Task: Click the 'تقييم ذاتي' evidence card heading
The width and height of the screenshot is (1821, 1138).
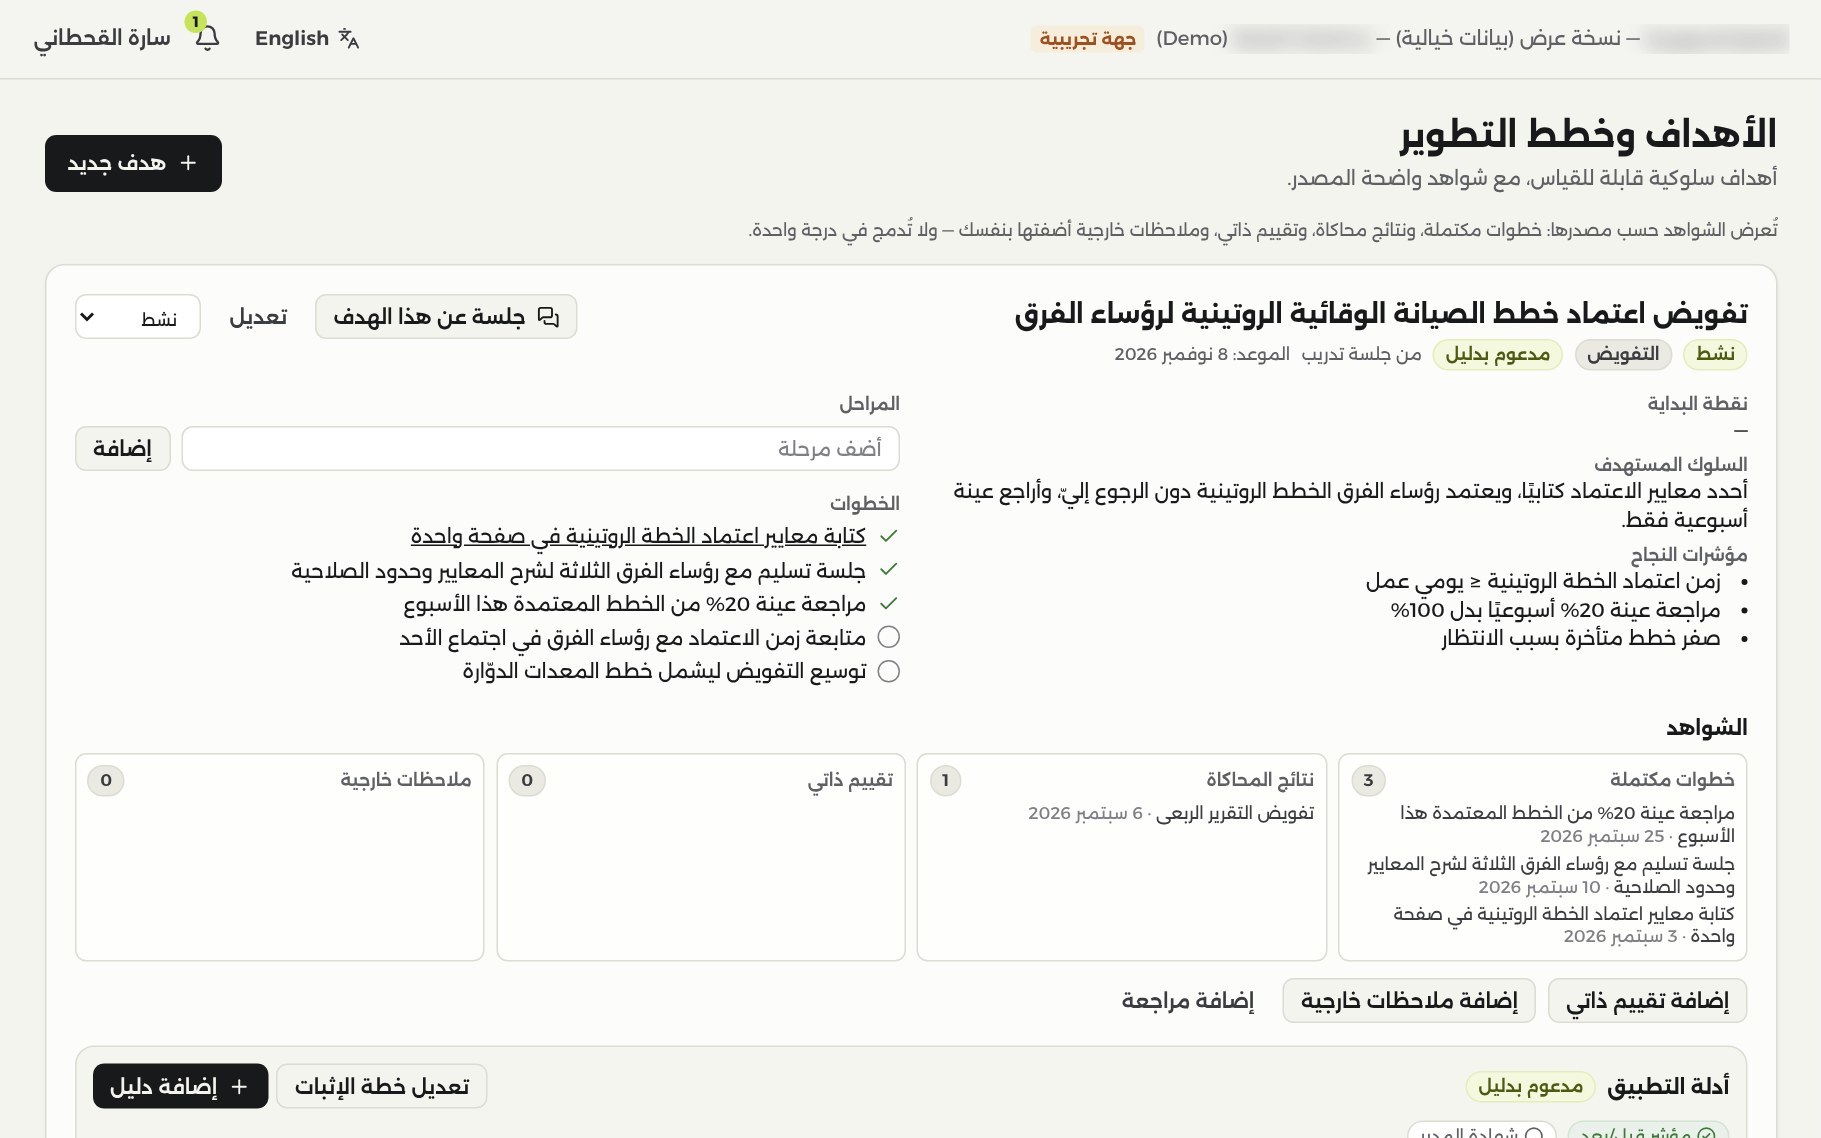Action: [x=850, y=780]
